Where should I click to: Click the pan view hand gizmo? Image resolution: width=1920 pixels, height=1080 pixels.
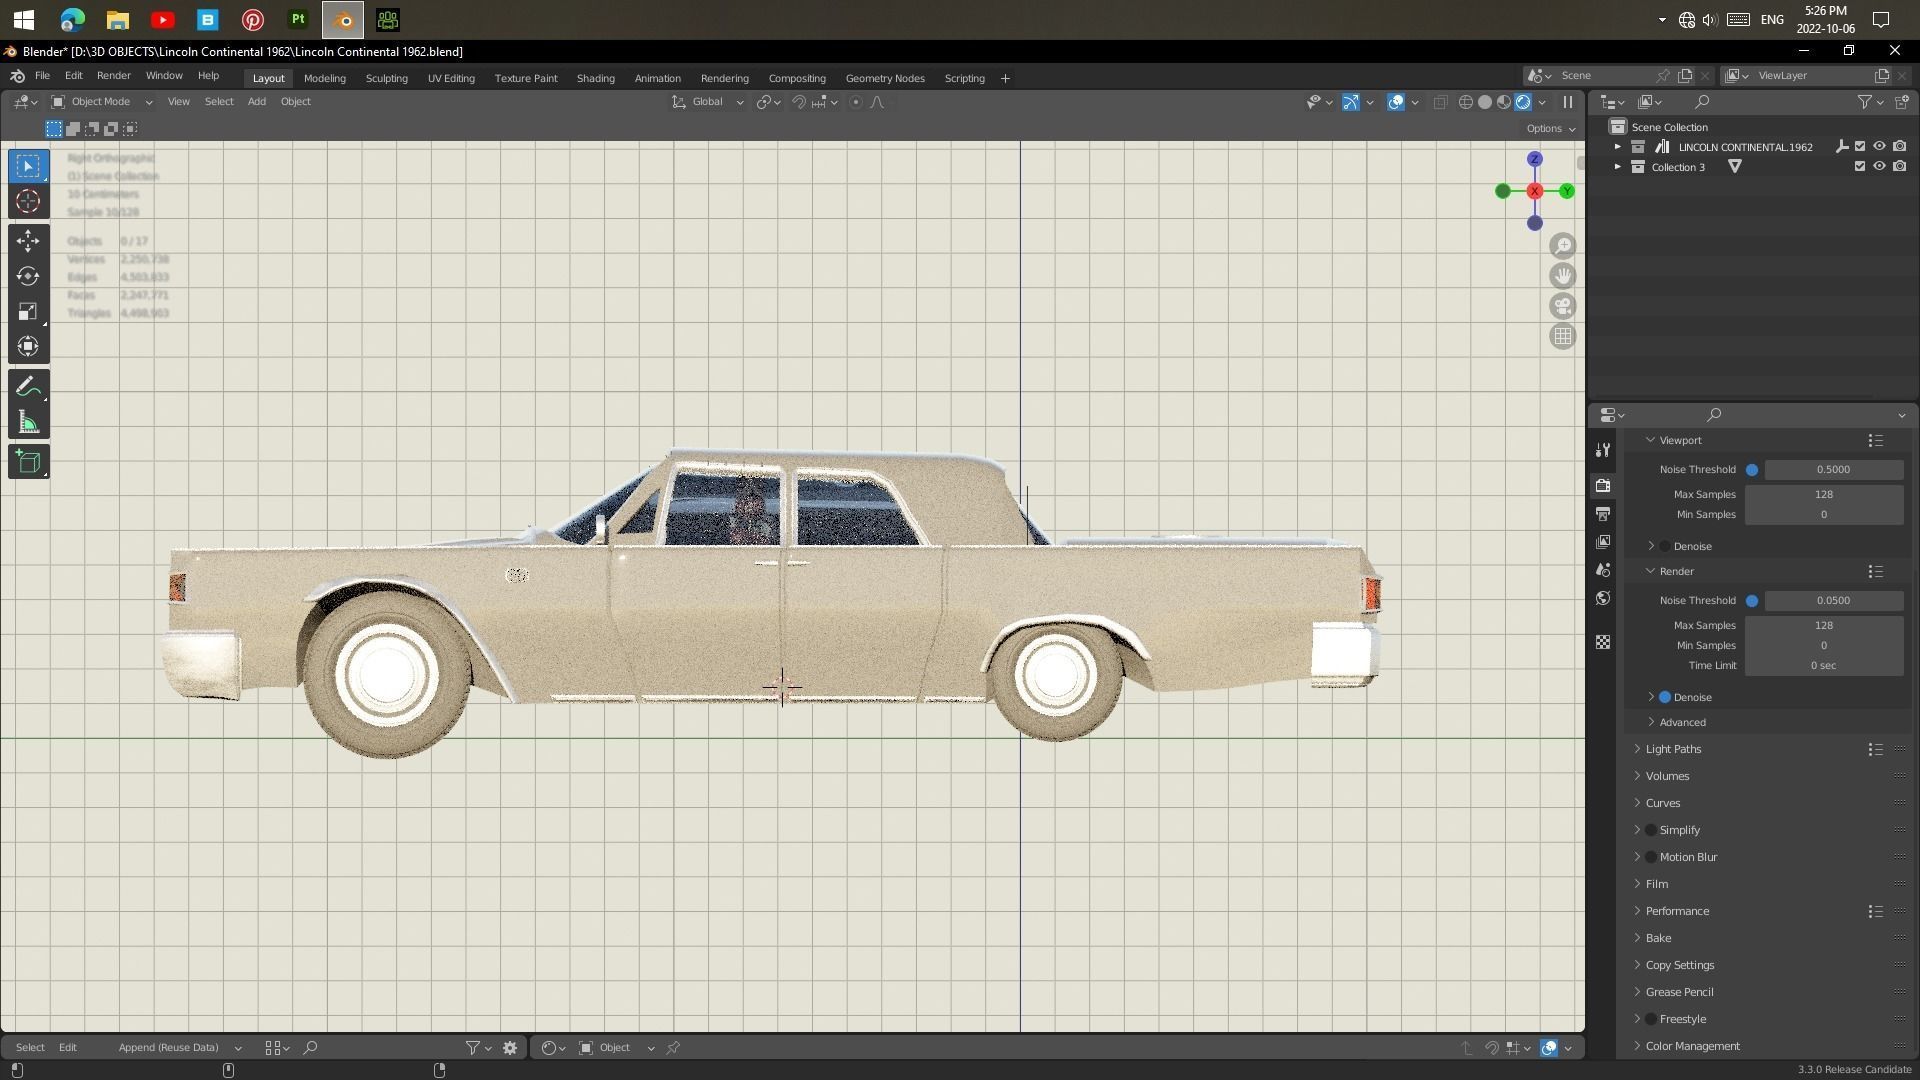[x=1562, y=276]
